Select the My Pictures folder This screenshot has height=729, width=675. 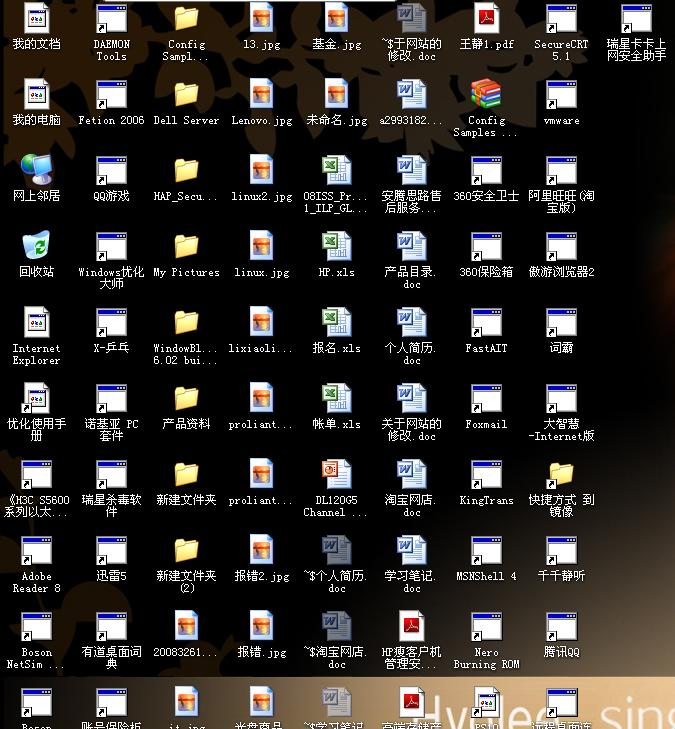pyautogui.click(x=186, y=247)
